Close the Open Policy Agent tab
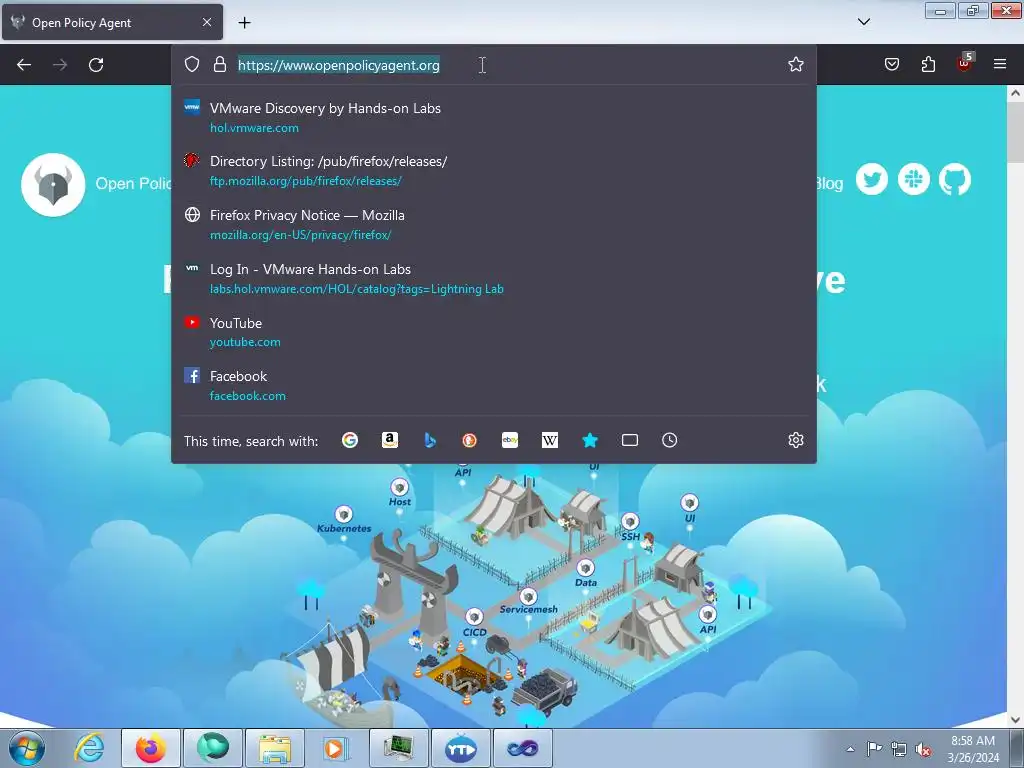Viewport: 1024px width, 768px height. pos(206,22)
